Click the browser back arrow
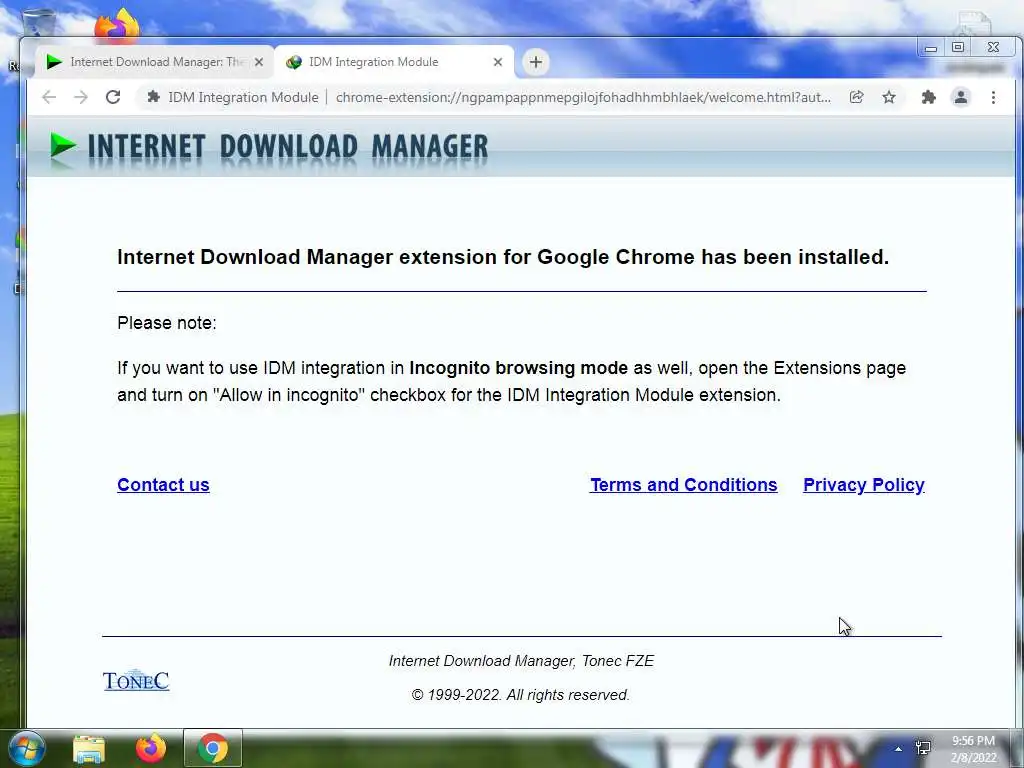This screenshot has width=1024, height=768. point(49,97)
